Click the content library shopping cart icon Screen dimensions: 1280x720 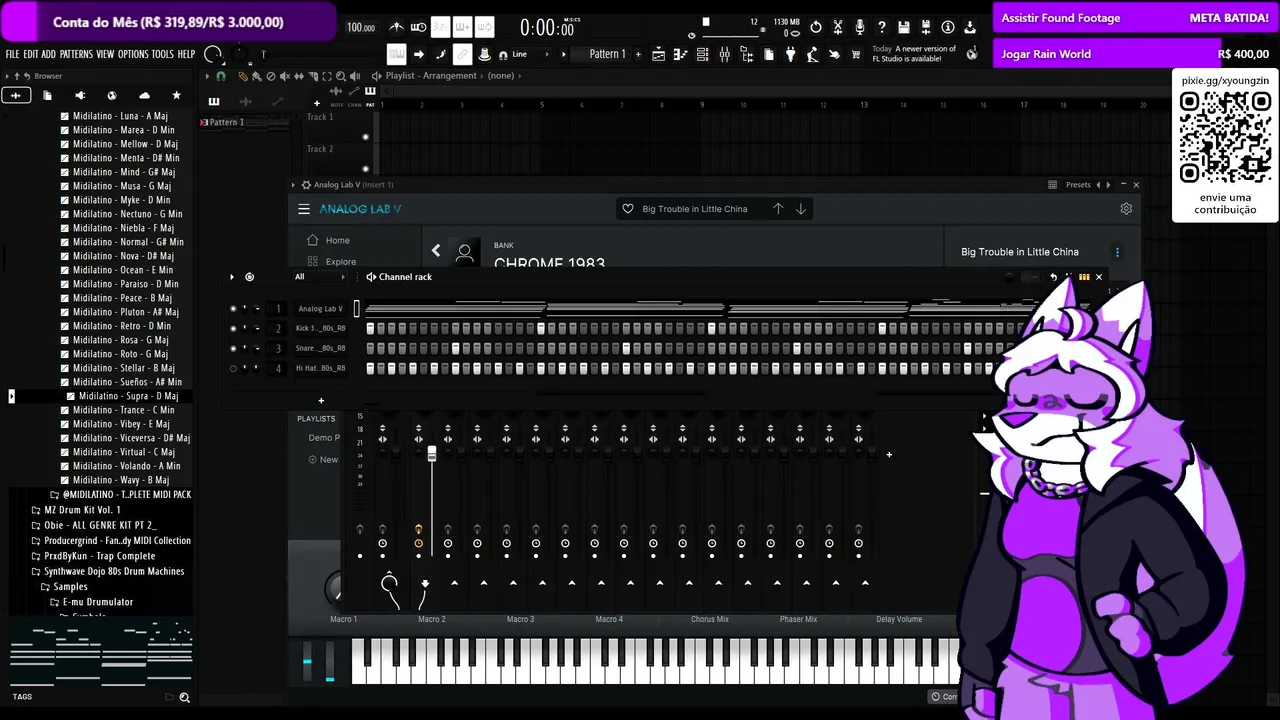coord(857,54)
